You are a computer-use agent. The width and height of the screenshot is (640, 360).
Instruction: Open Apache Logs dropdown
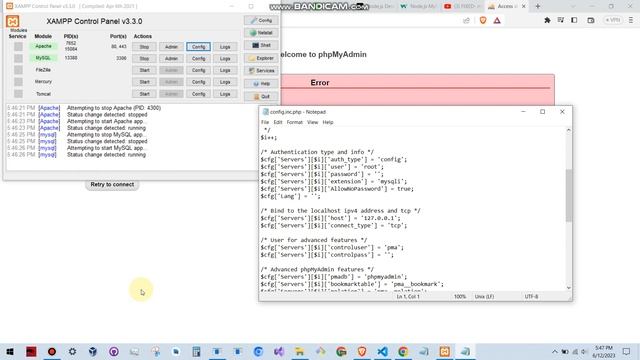[225, 47]
